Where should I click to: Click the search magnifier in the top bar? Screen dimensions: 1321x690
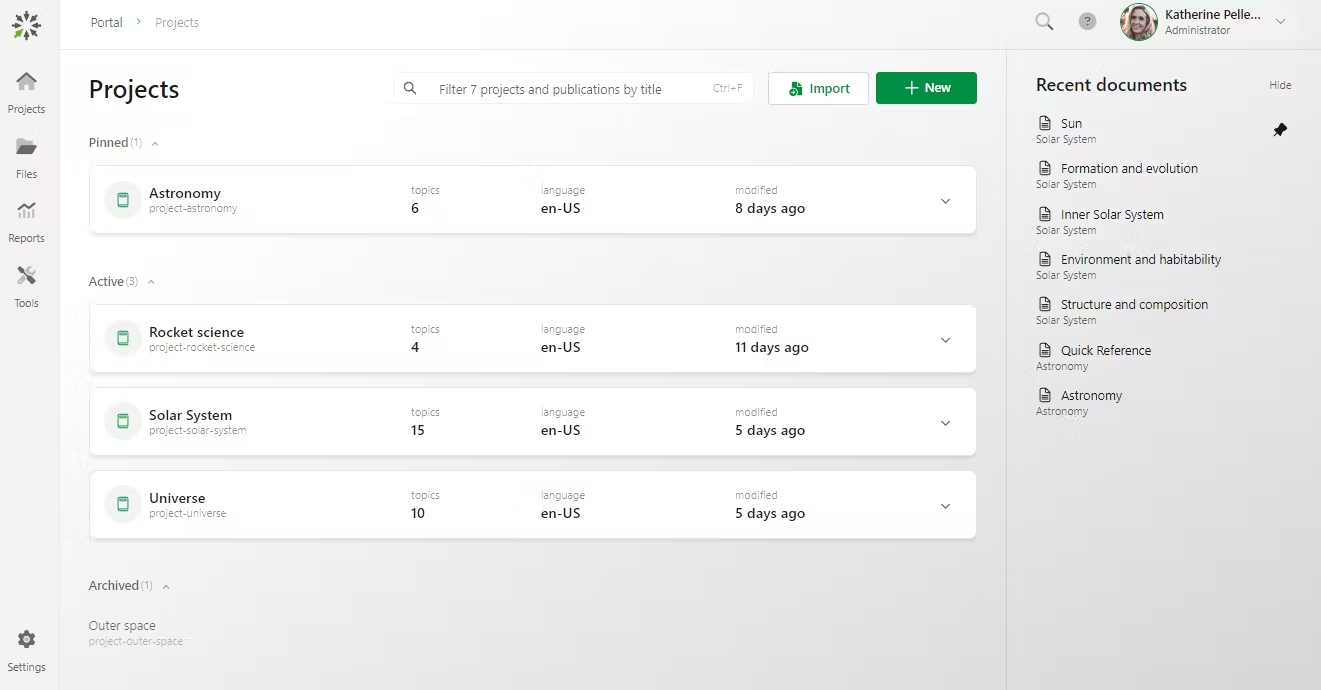coord(1043,21)
